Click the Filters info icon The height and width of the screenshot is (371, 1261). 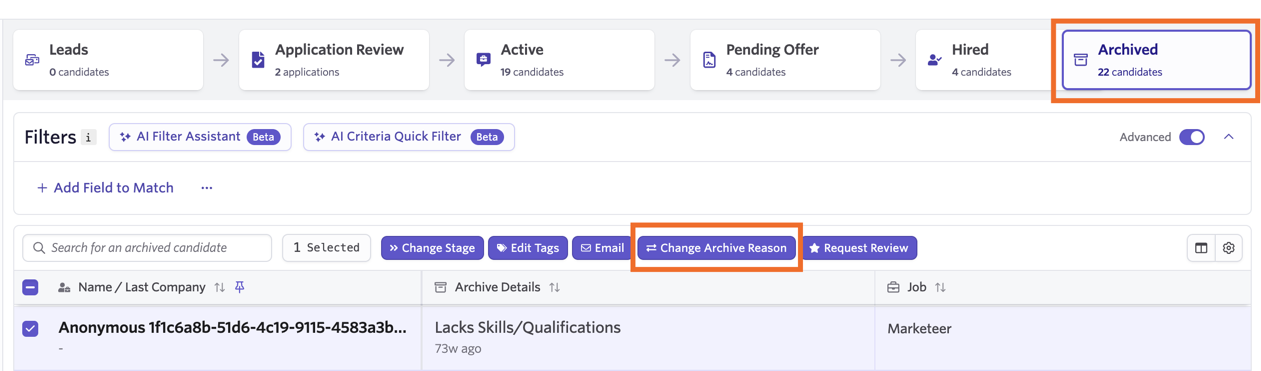(x=89, y=137)
